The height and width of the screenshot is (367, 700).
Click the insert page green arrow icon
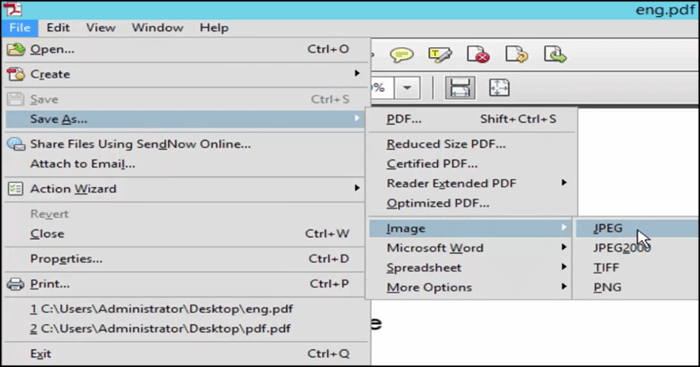[x=555, y=54]
